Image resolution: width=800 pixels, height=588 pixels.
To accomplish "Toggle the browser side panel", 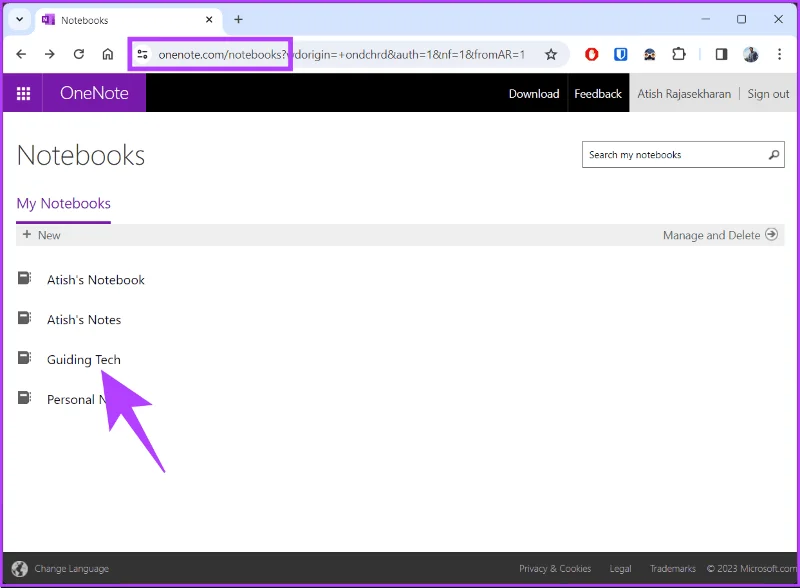I will click(x=721, y=54).
